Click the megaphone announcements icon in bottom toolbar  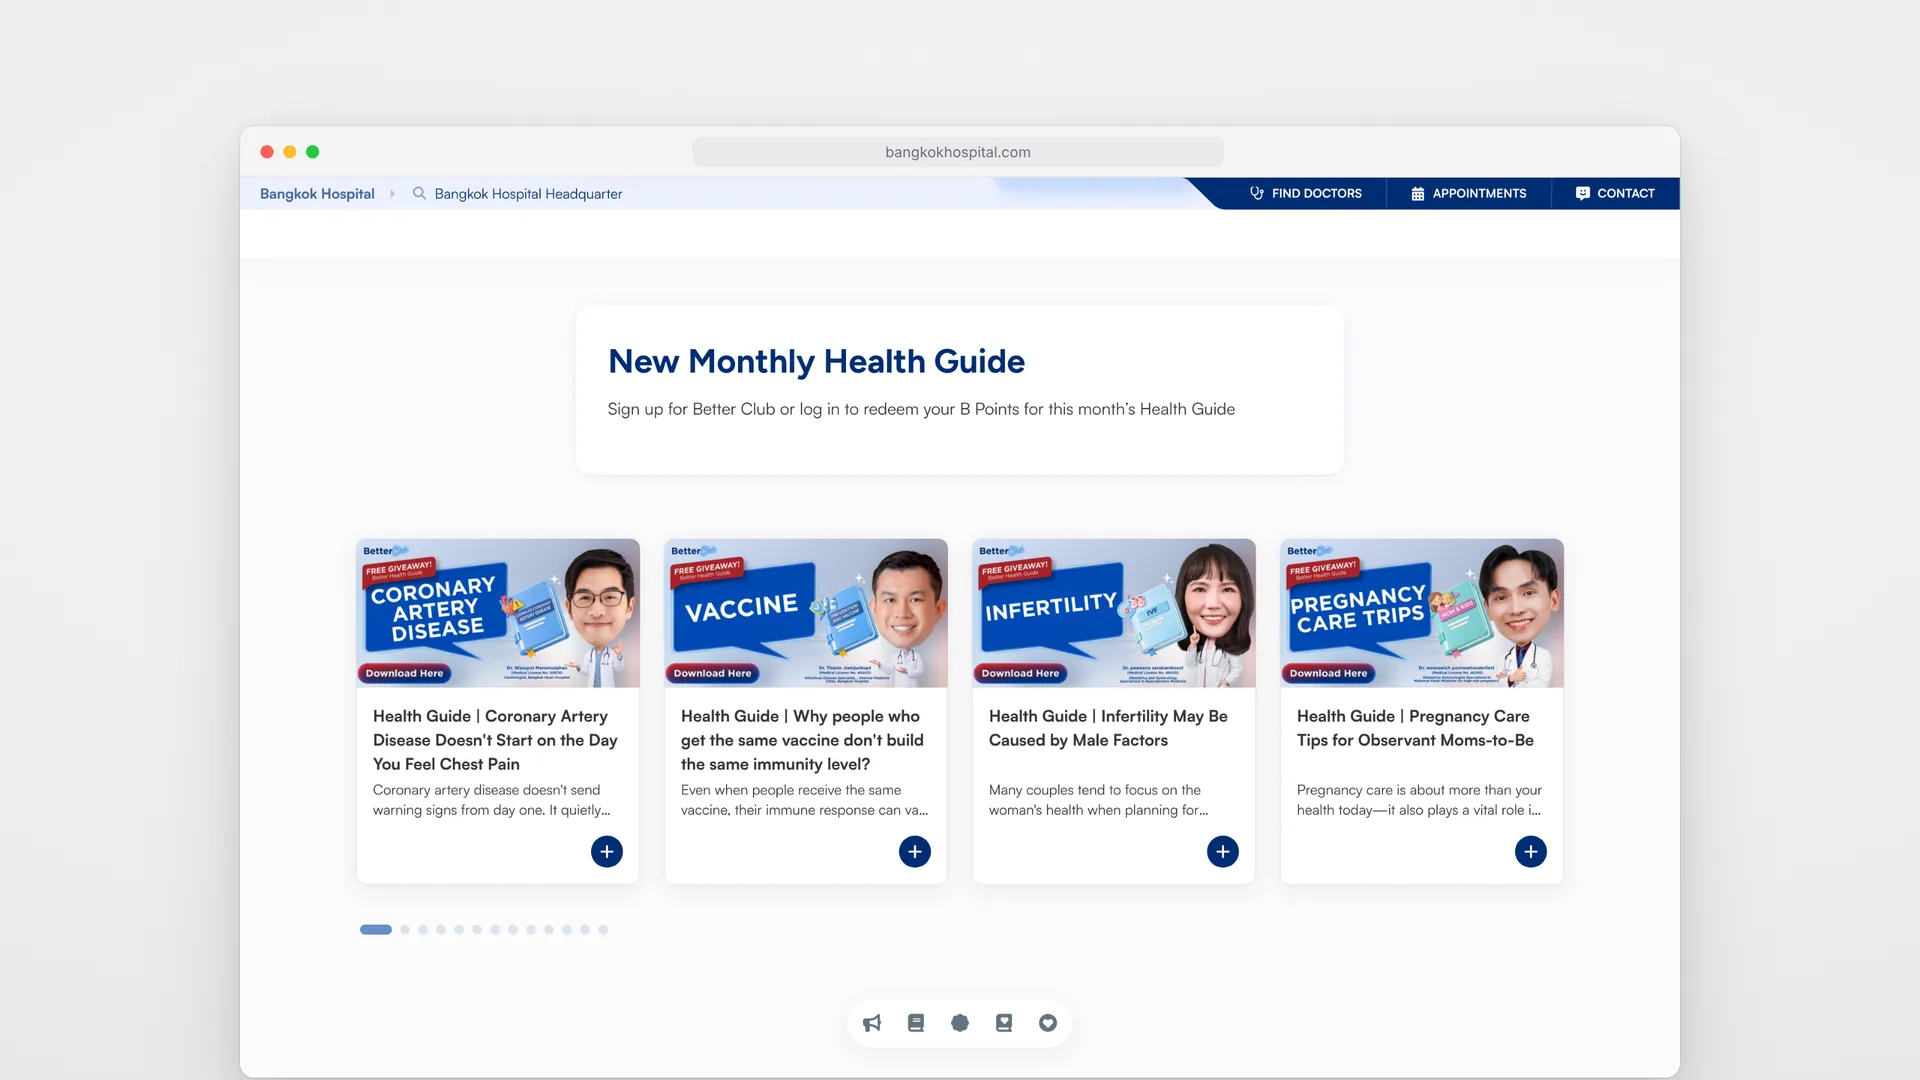[872, 1023]
